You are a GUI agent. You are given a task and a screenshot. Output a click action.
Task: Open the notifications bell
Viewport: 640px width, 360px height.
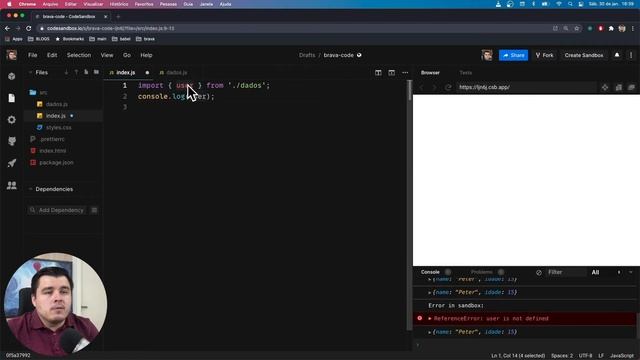coord(617,55)
